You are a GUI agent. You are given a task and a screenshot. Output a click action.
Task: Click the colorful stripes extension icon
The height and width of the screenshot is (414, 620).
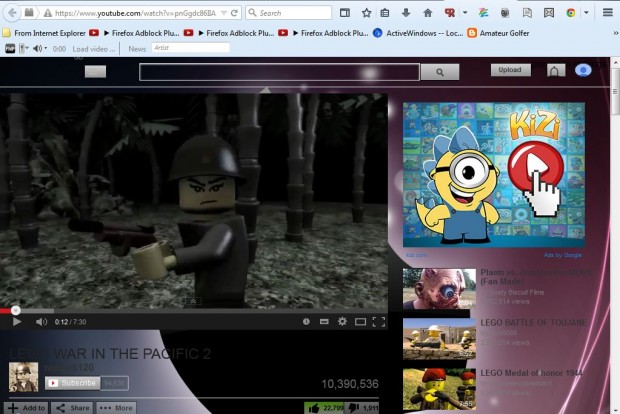(483, 13)
